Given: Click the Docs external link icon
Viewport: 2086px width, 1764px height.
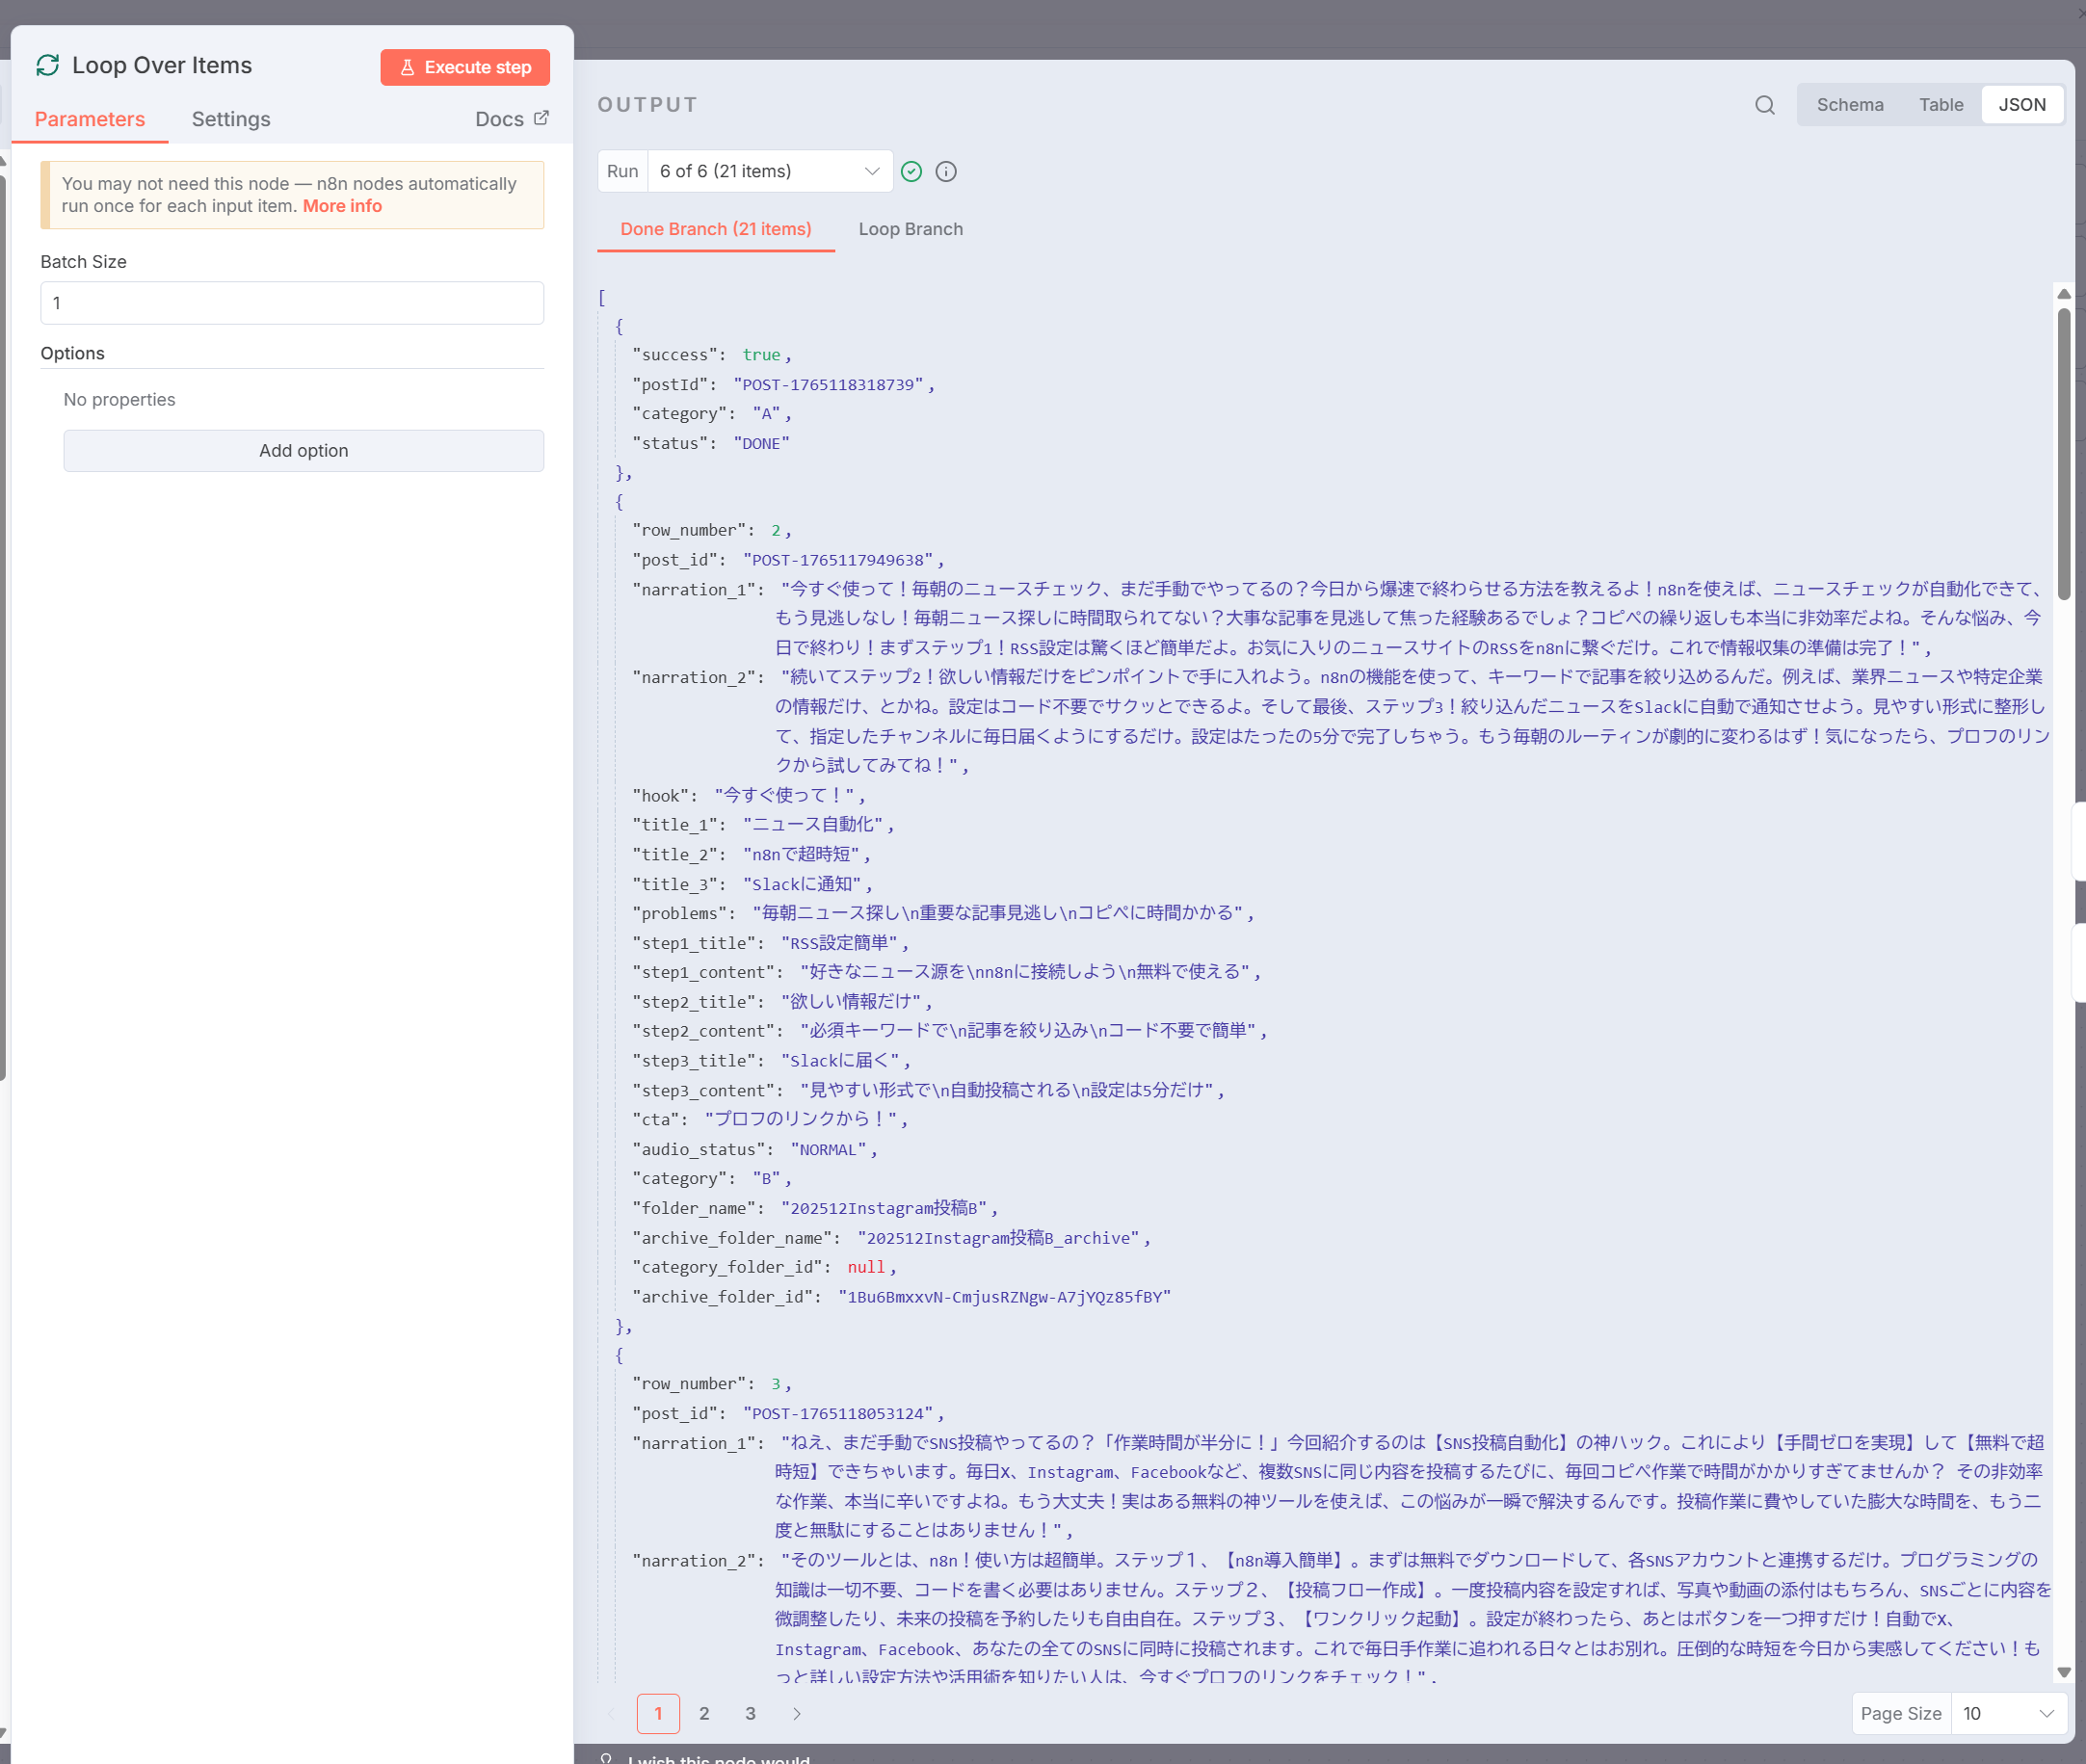Looking at the screenshot, I should coord(541,118).
